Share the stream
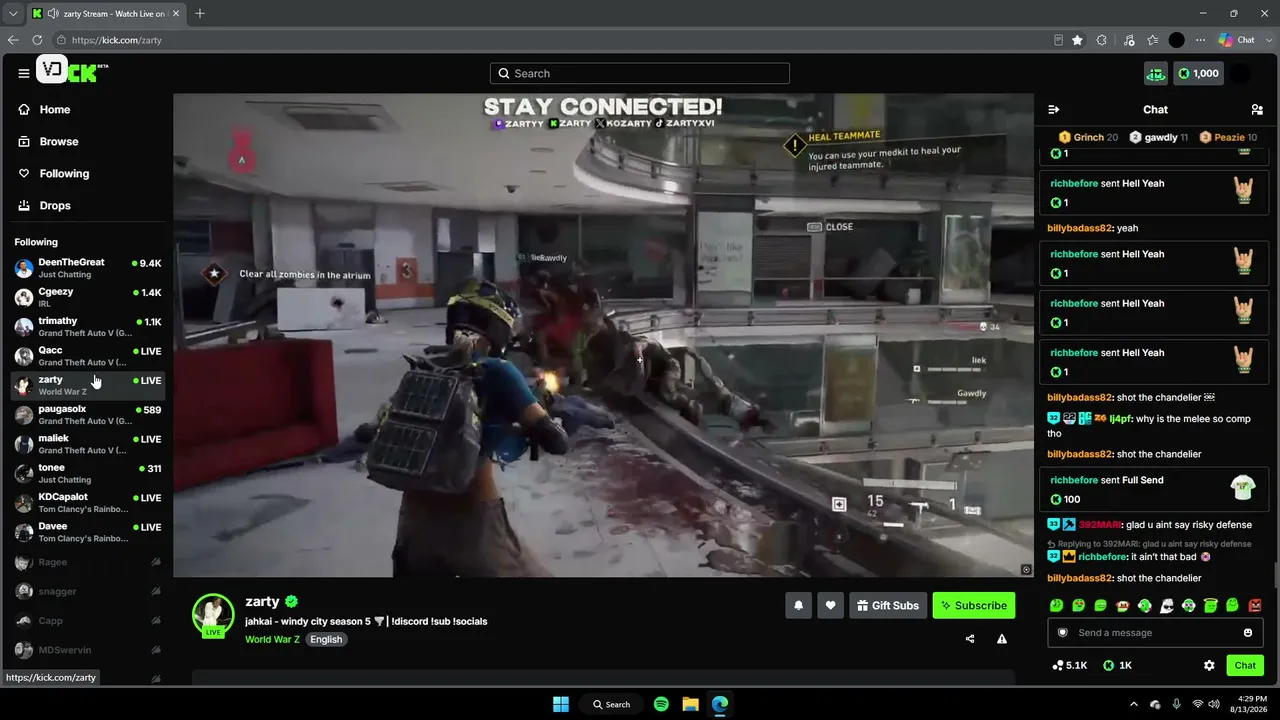This screenshot has height=720, width=1280. 970,639
